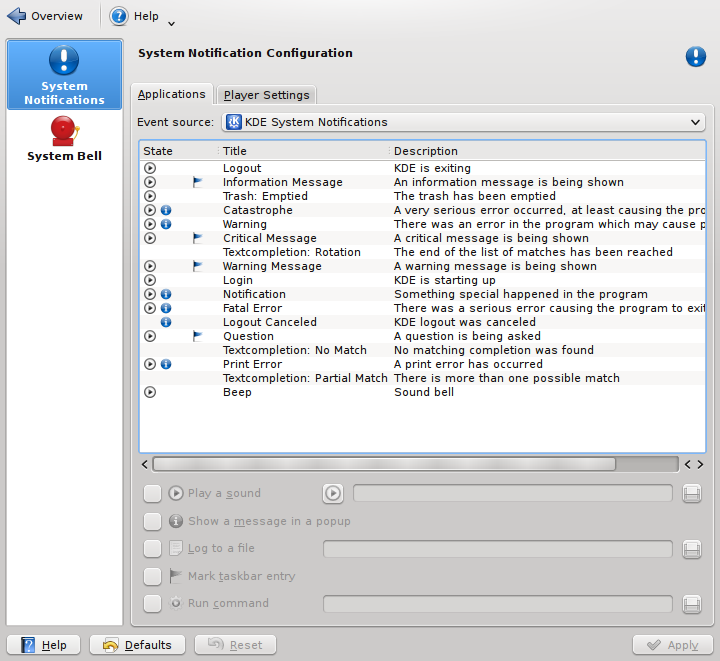Screen dimensions: 720x661
Task: Toggle Show a message in a popup
Action: (152, 521)
